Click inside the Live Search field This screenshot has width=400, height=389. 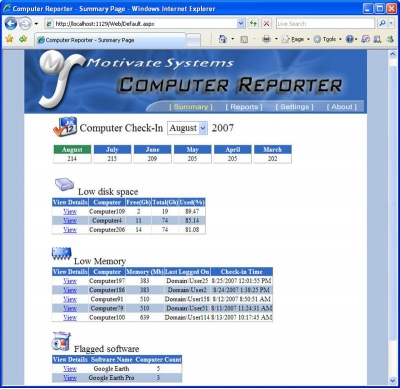click(x=325, y=24)
